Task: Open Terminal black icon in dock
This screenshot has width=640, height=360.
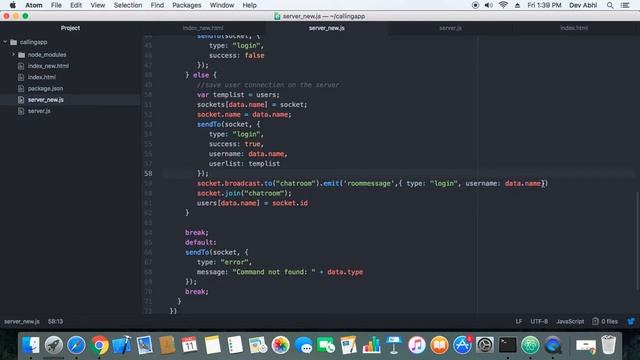Action: [x=507, y=345]
